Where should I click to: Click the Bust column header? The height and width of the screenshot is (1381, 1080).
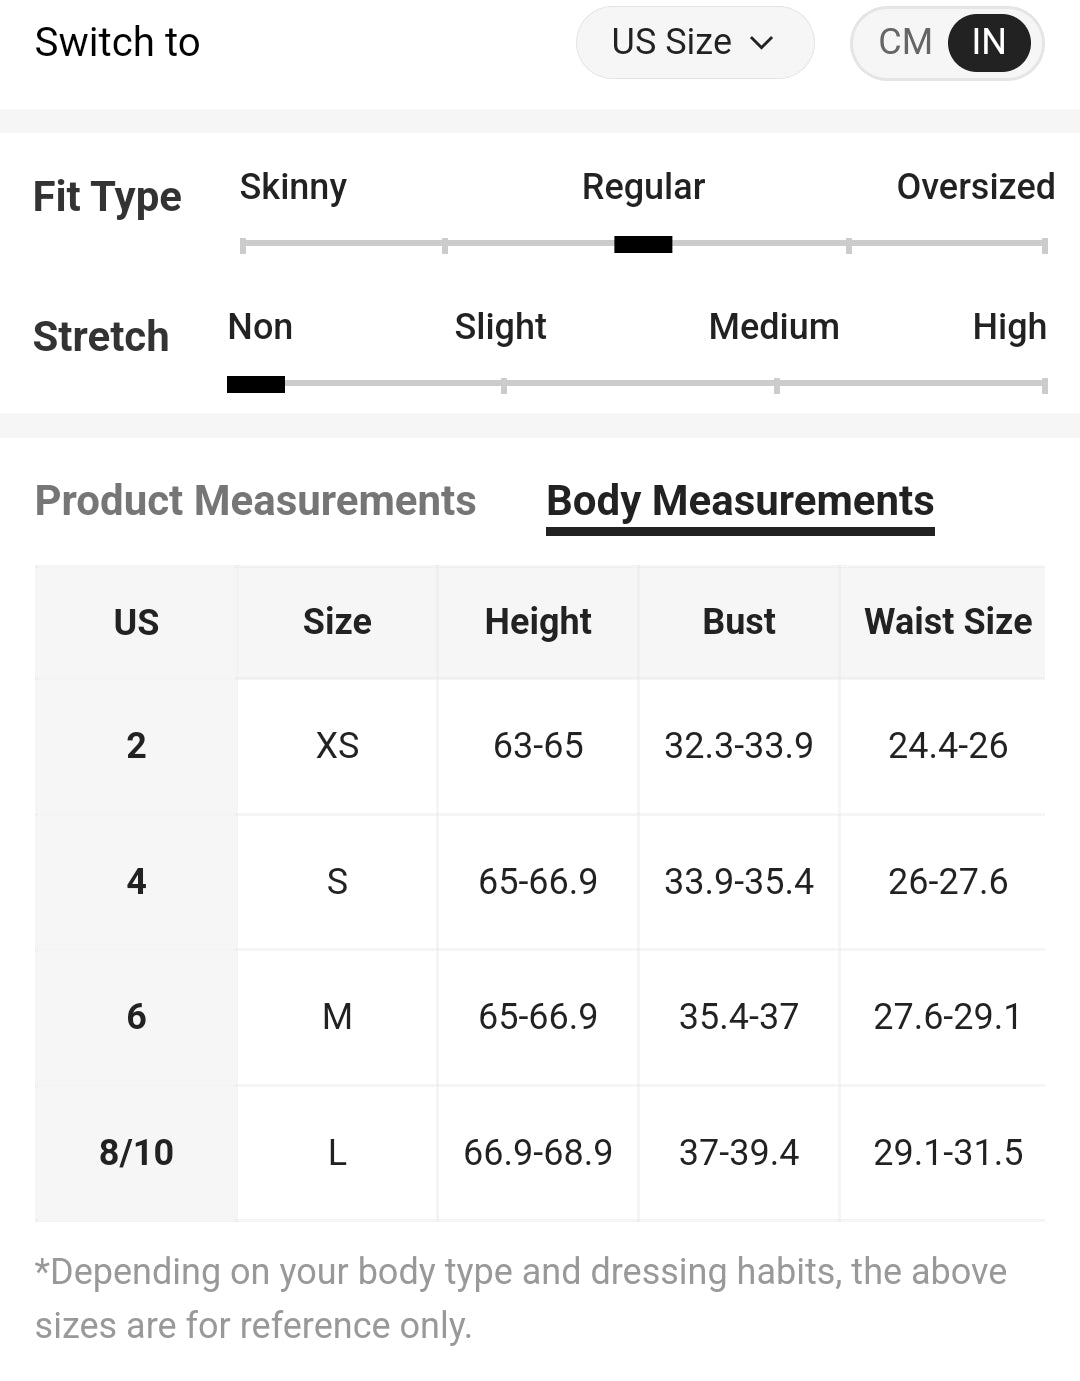click(739, 622)
